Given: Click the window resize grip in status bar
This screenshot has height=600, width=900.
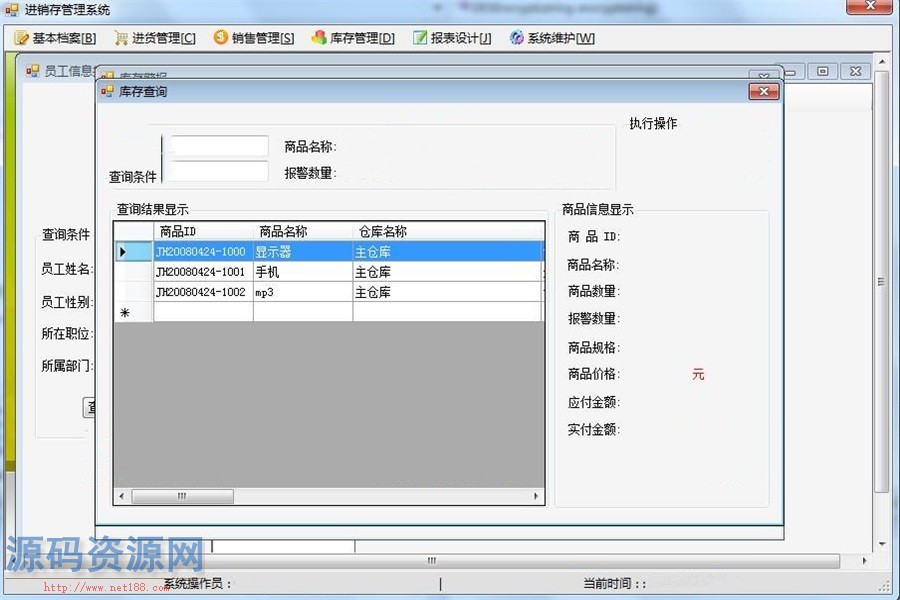Looking at the screenshot, I should point(885,586).
